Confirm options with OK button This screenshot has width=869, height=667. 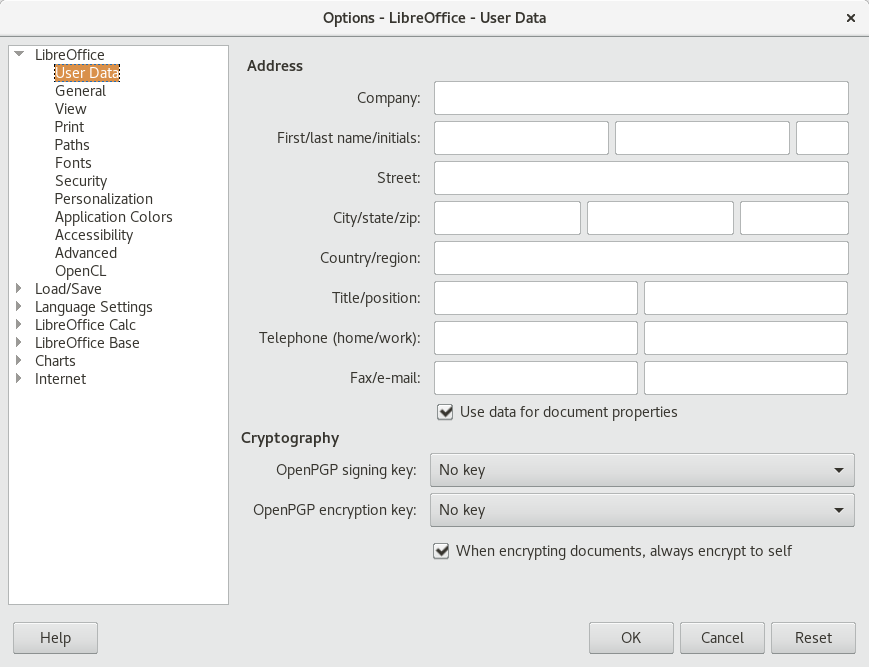pyautogui.click(x=631, y=638)
